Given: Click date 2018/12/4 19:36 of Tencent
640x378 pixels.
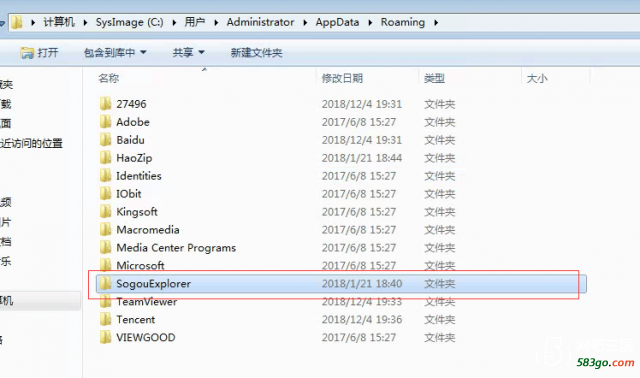Looking at the screenshot, I should click(x=362, y=319).
